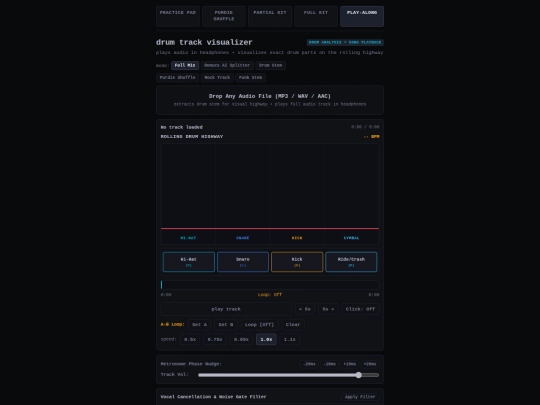Viewport: 540px width, 405px height.
Task: Nudge metronome phase by -20ms
Action: [309, 364]
